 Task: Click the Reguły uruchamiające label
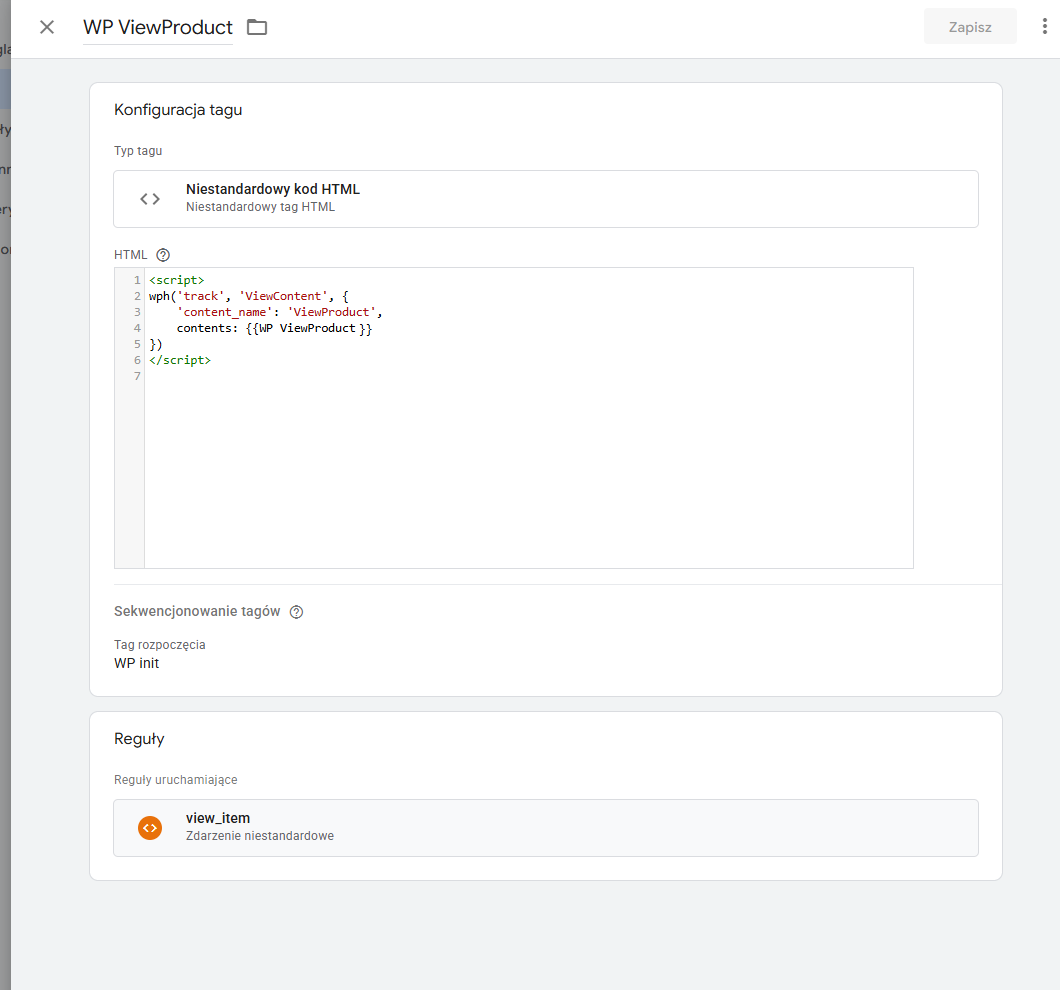pos(176,780)
